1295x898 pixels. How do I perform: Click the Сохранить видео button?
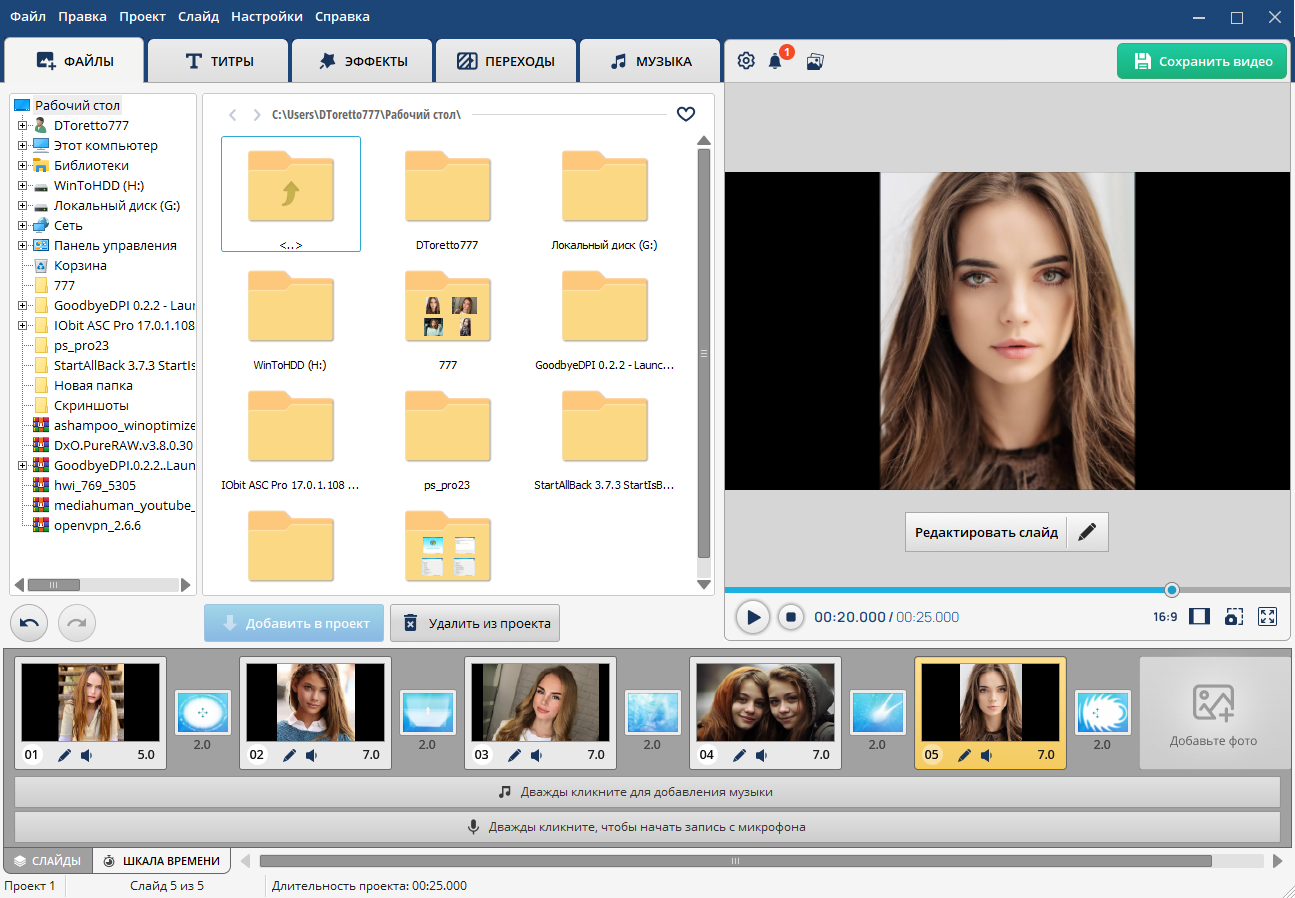pyautogui.click(x=1201, y=60)
